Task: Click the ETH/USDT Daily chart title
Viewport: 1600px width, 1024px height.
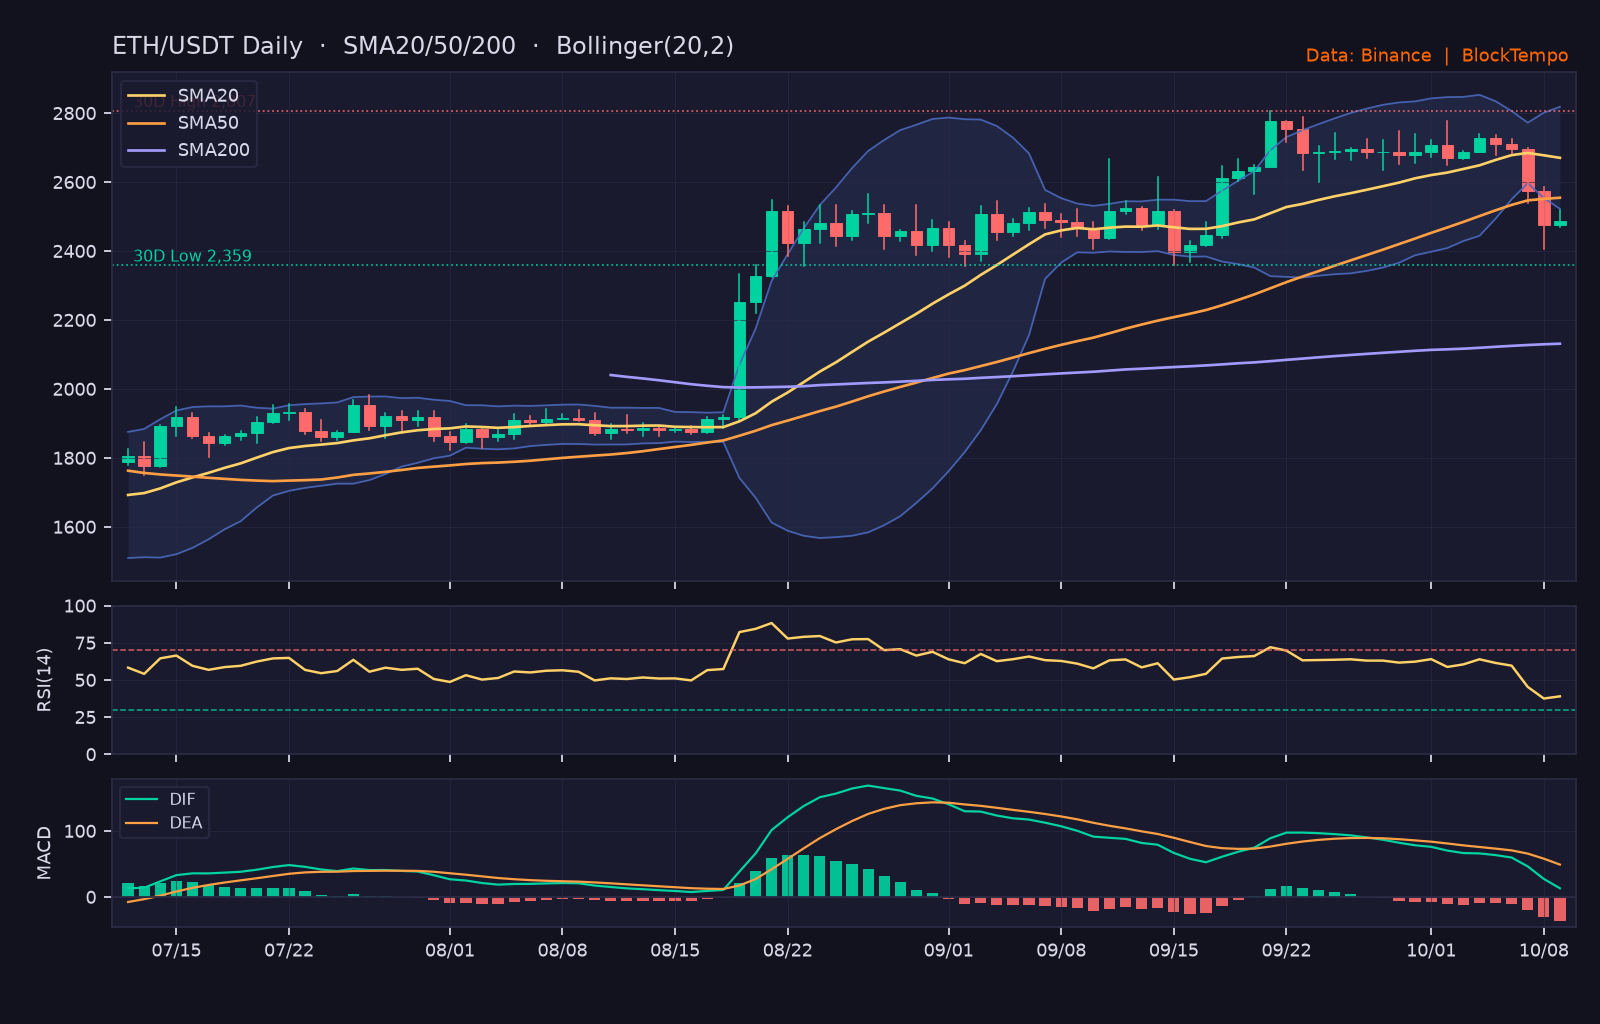Action: point(423,46)
